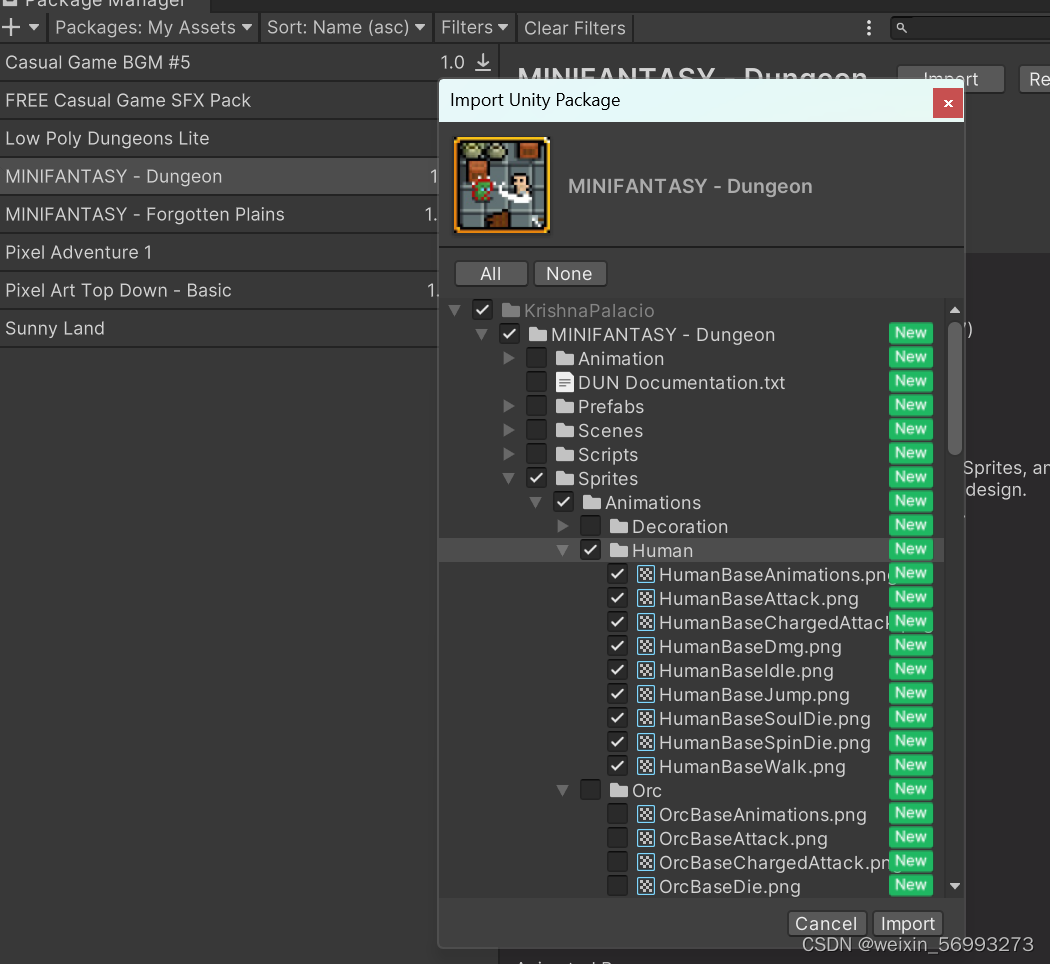Check the Scenes folder checkbox
The width and height of the screenshot is (1050, 964).
(536, 430)
